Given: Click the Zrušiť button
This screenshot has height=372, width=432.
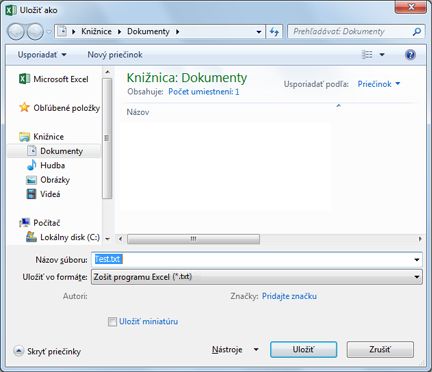Looking at the screenshot, I should tap(380, 349).
